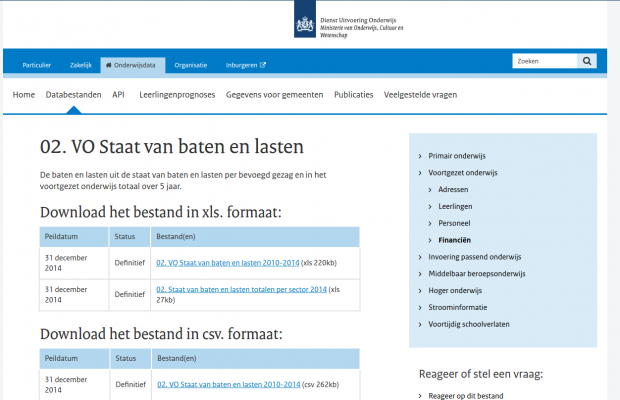Click the chevron beside Voortijdig schoolverlaten
The height and width of the screenshot is (400, 620).
420,325
